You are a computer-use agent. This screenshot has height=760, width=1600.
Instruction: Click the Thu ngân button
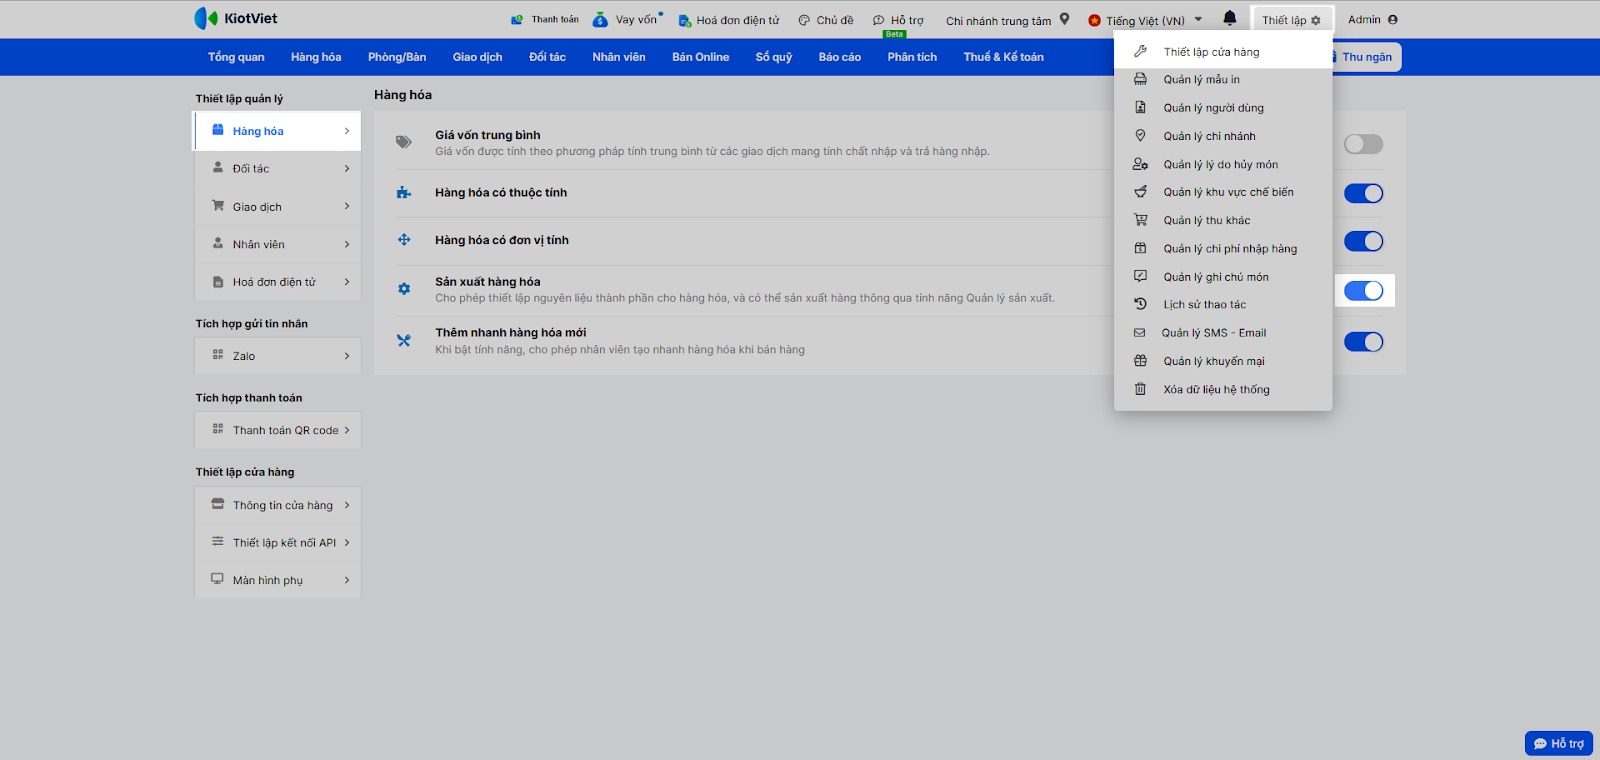coord(1366,57)
